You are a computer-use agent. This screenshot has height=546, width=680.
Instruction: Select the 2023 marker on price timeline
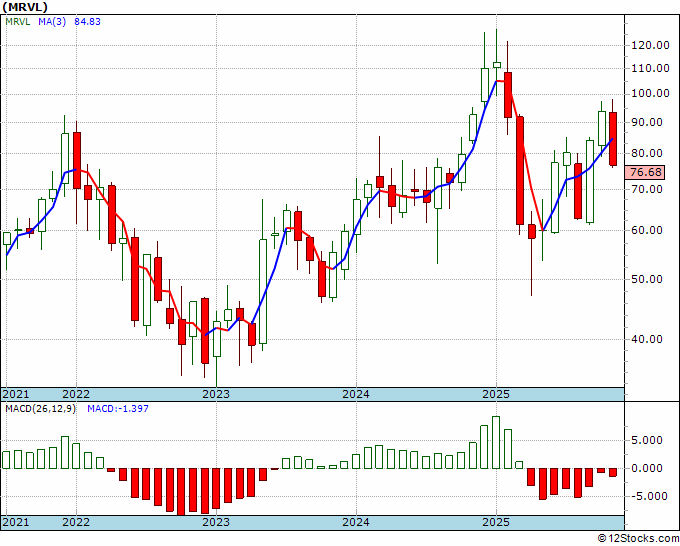[x=216, y=395]
